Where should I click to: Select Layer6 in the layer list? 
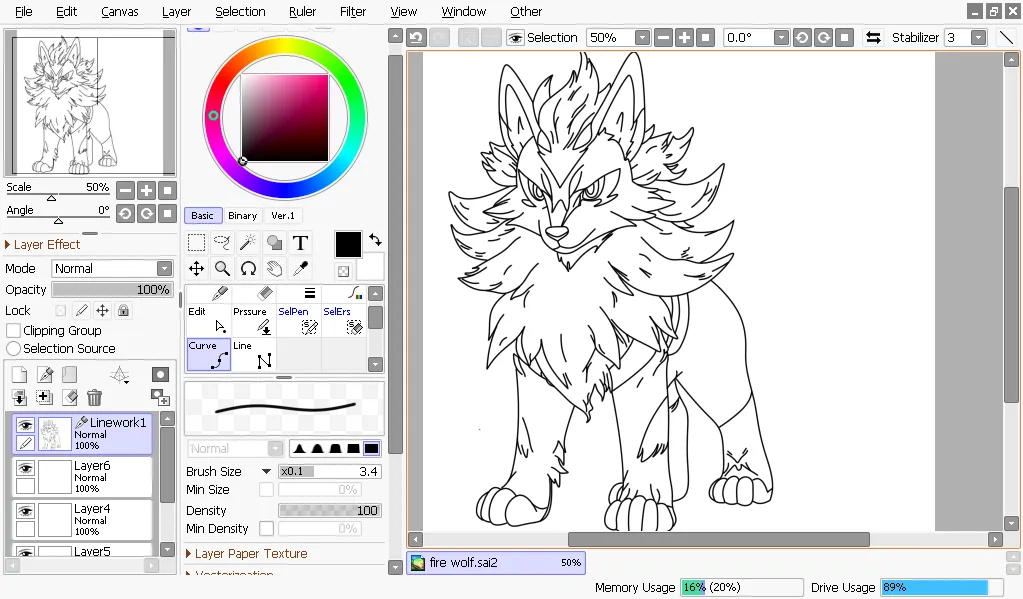[82, 476]
